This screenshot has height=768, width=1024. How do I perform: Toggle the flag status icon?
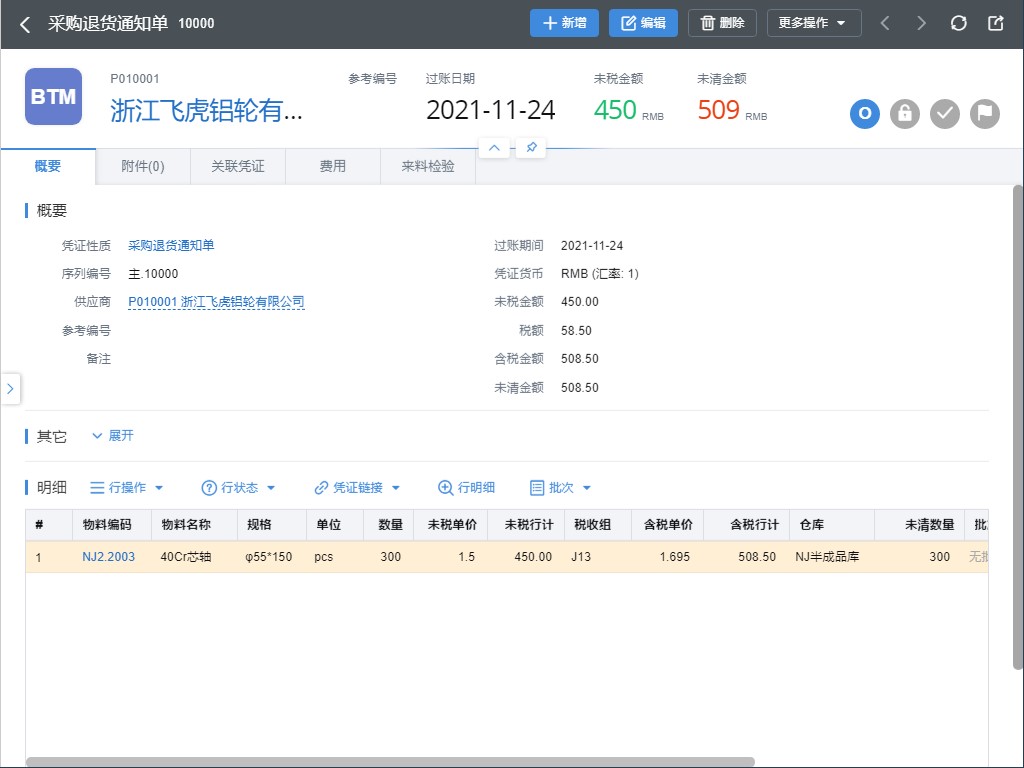[985, 114]
